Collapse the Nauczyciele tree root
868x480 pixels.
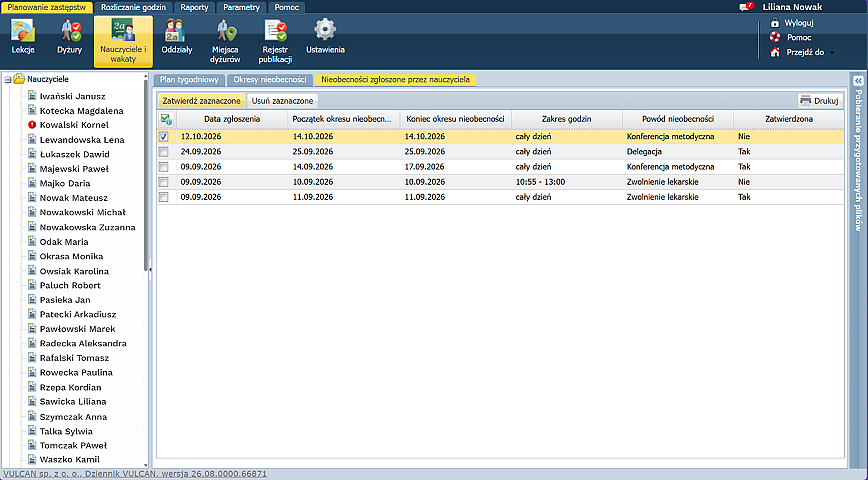point(8,80)
